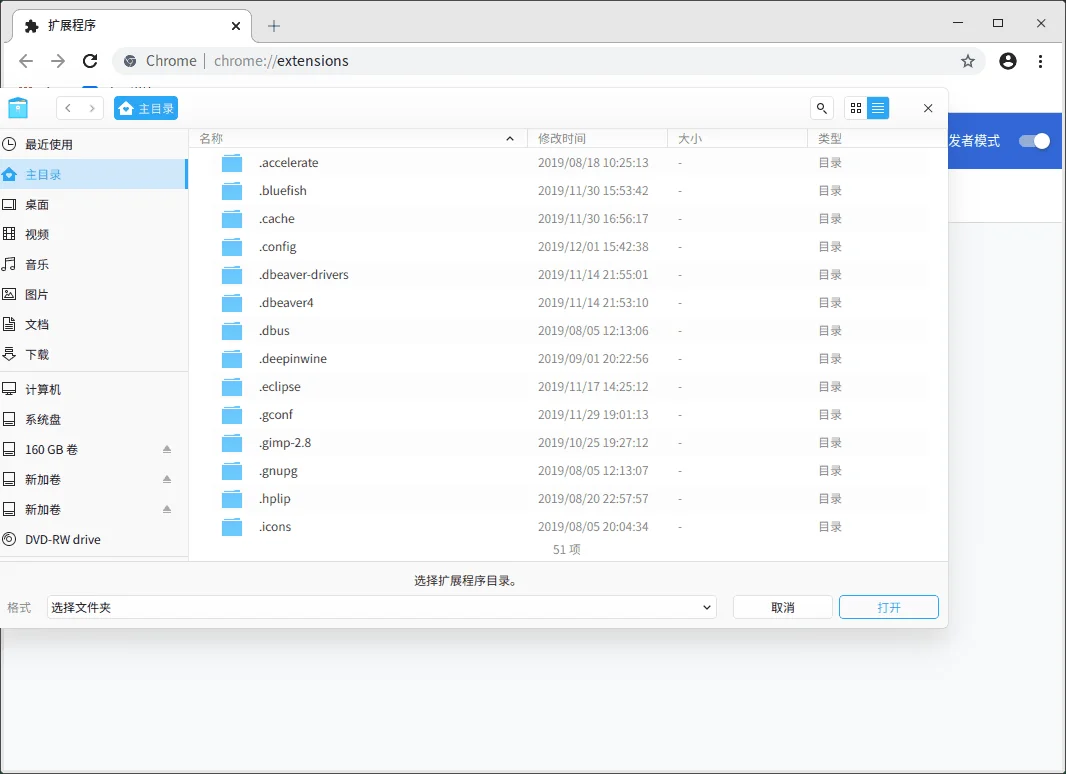1066x774 pixels.
Task: Select the .gimp-2.8 folder icon
Action: click(232, 442)
